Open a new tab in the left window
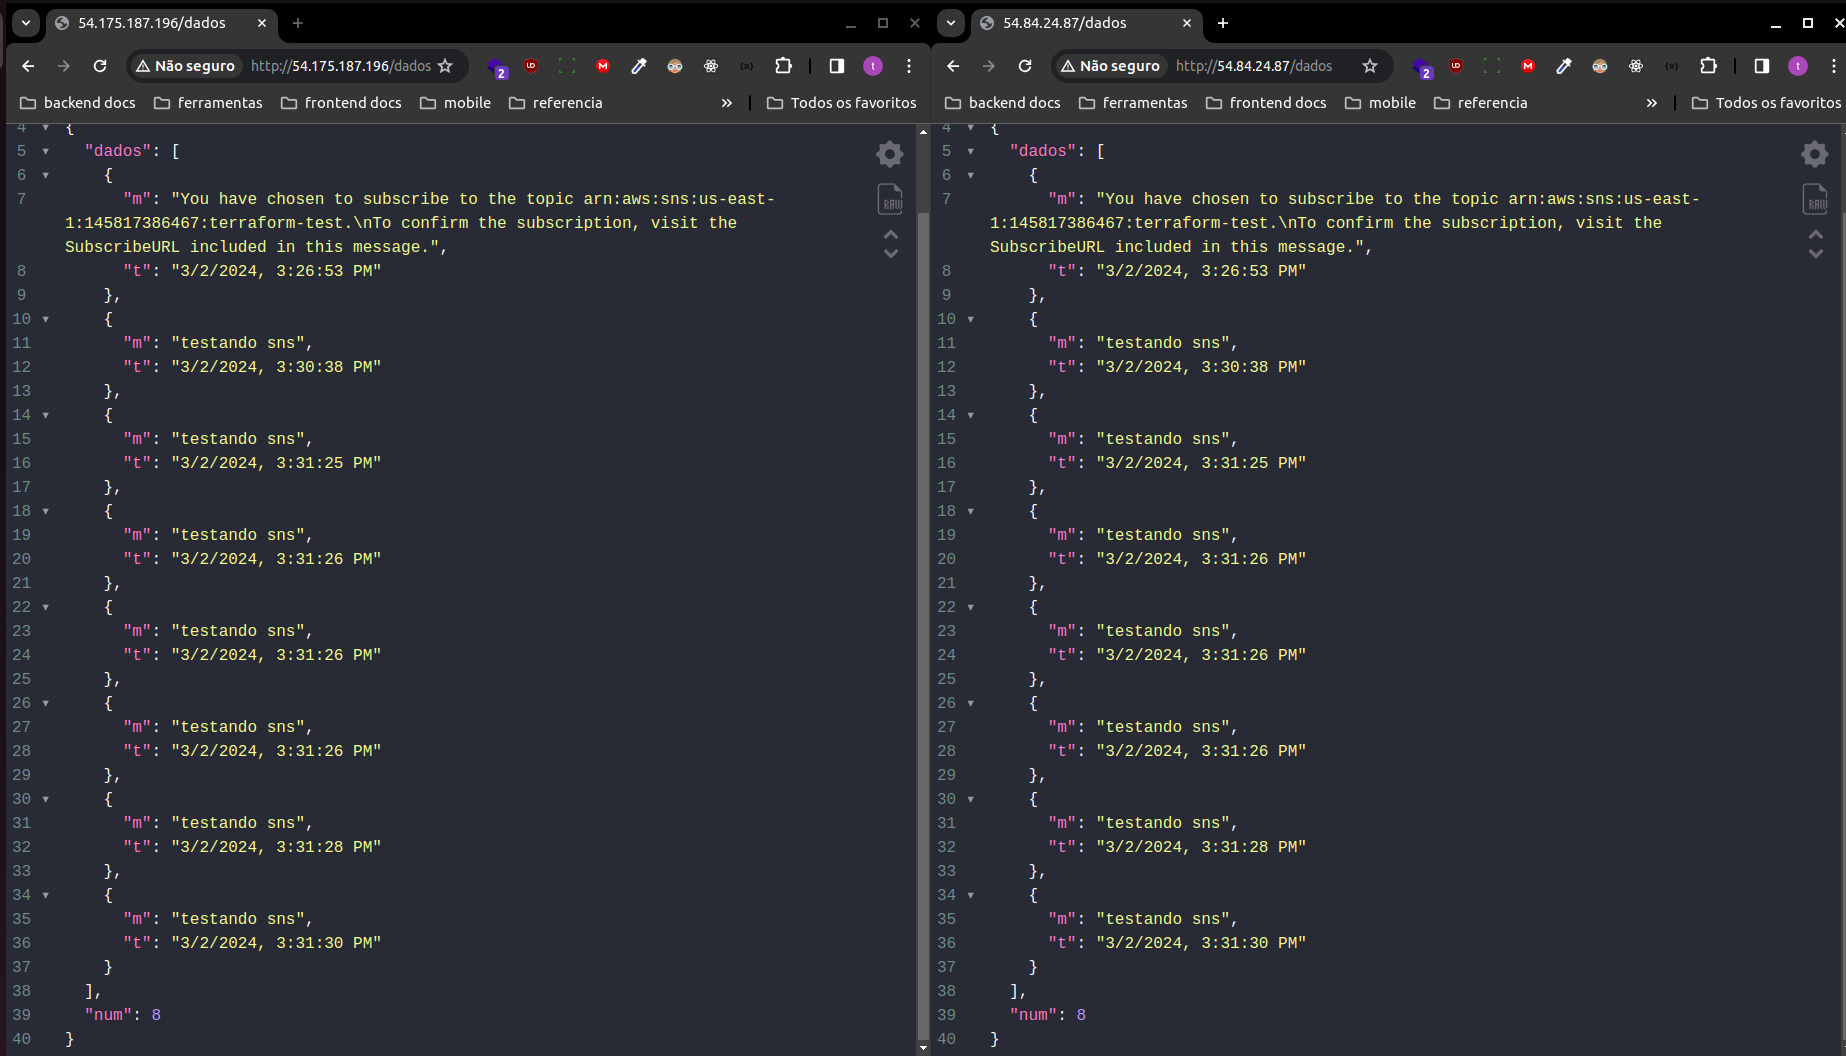 298,23
